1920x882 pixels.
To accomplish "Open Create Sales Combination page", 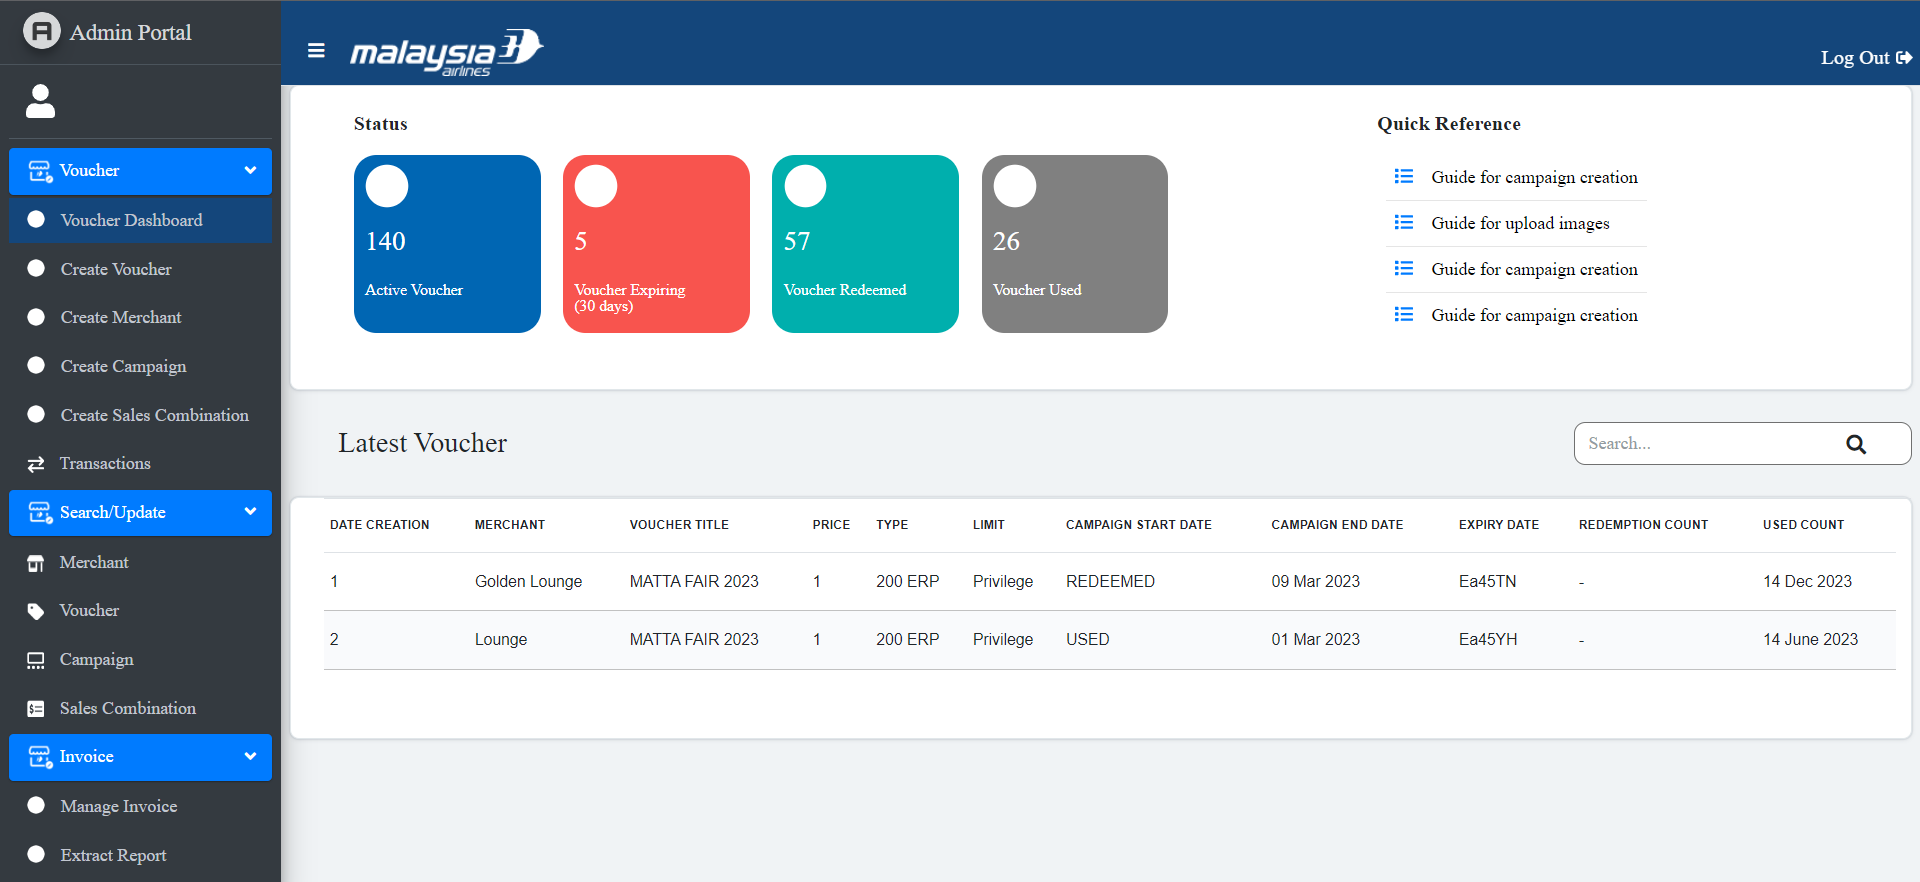I will click(x=140, y=415).
